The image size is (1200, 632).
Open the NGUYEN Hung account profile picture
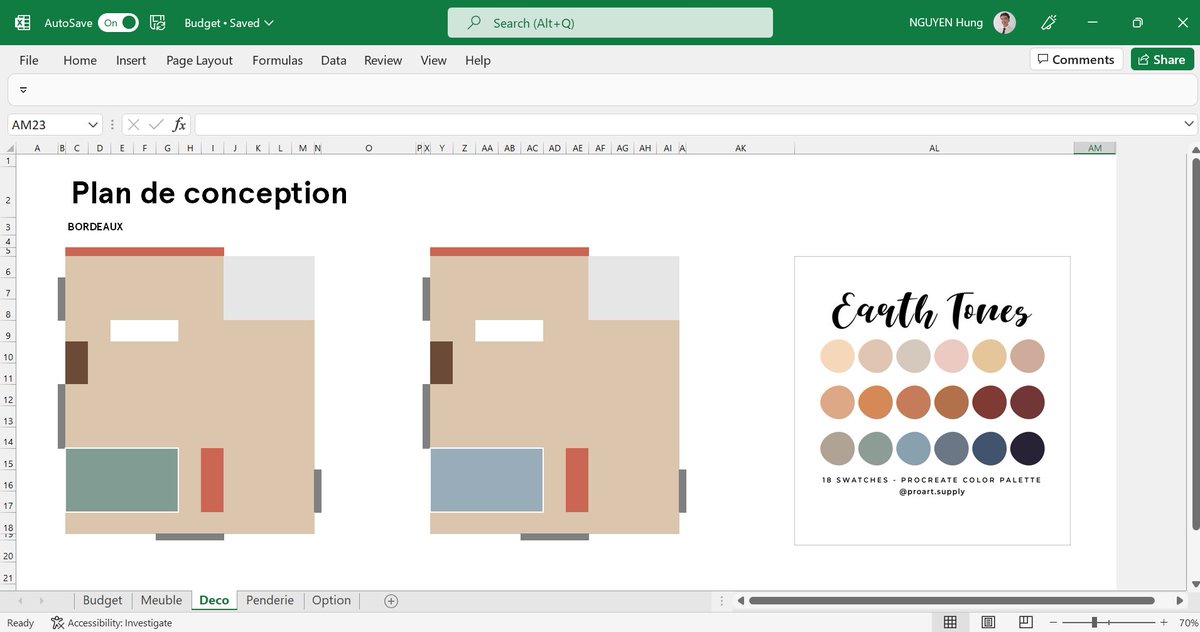coord(1005,22)
